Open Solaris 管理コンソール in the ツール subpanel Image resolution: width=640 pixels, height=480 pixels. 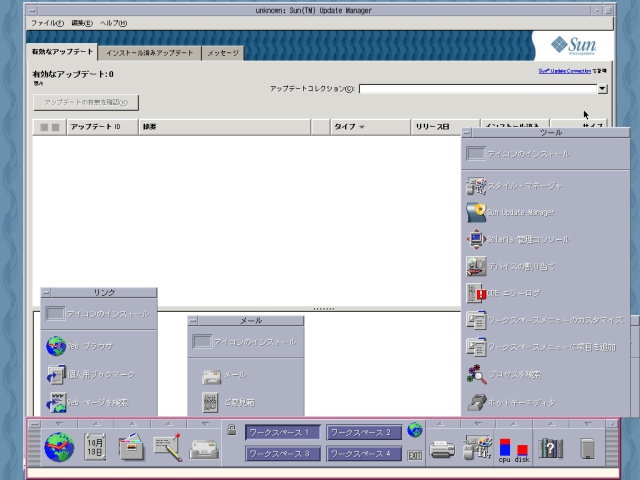(x=518, y=240)
